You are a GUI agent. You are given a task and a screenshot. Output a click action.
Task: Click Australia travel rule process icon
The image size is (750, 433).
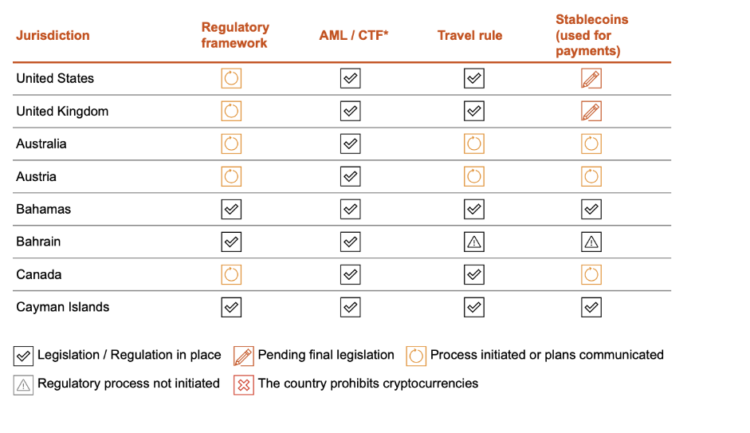[x=474, y=144]
